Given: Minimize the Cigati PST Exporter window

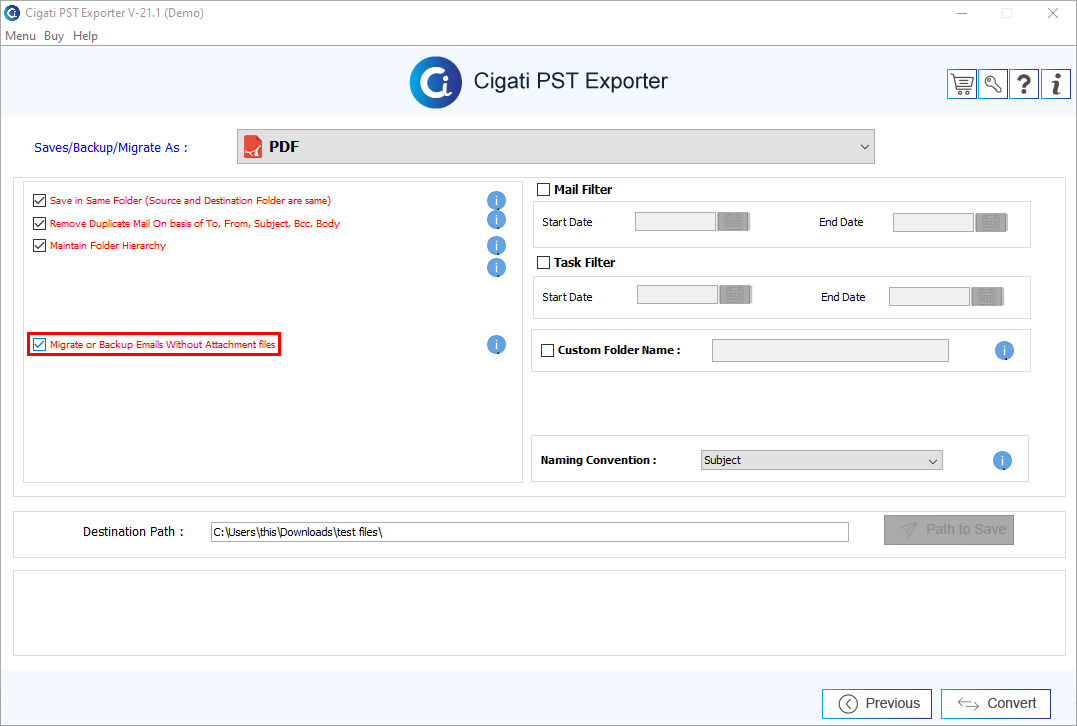Looking at the screenshot, I should 962,13.
